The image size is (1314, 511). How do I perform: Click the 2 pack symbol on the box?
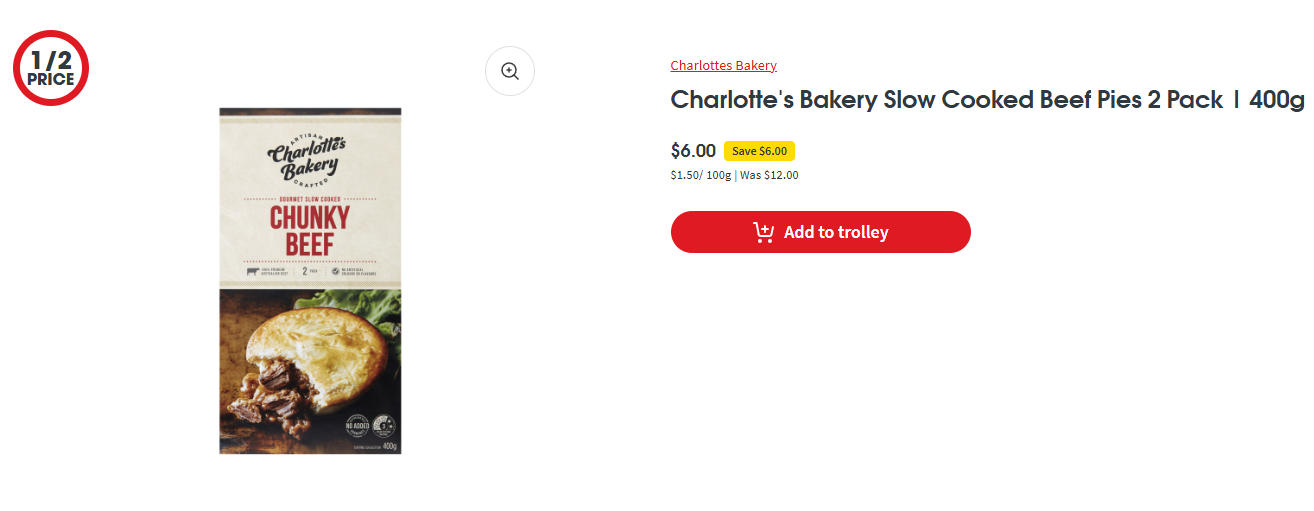pyautogui.click(x=304, y=271)
